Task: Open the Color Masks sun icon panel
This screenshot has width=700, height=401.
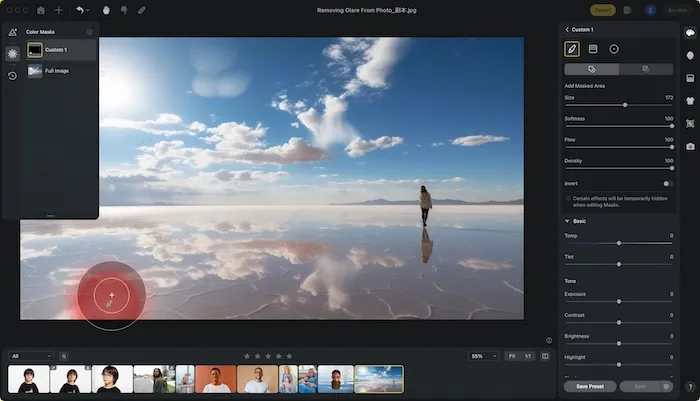Action: [x=12, y=54]
